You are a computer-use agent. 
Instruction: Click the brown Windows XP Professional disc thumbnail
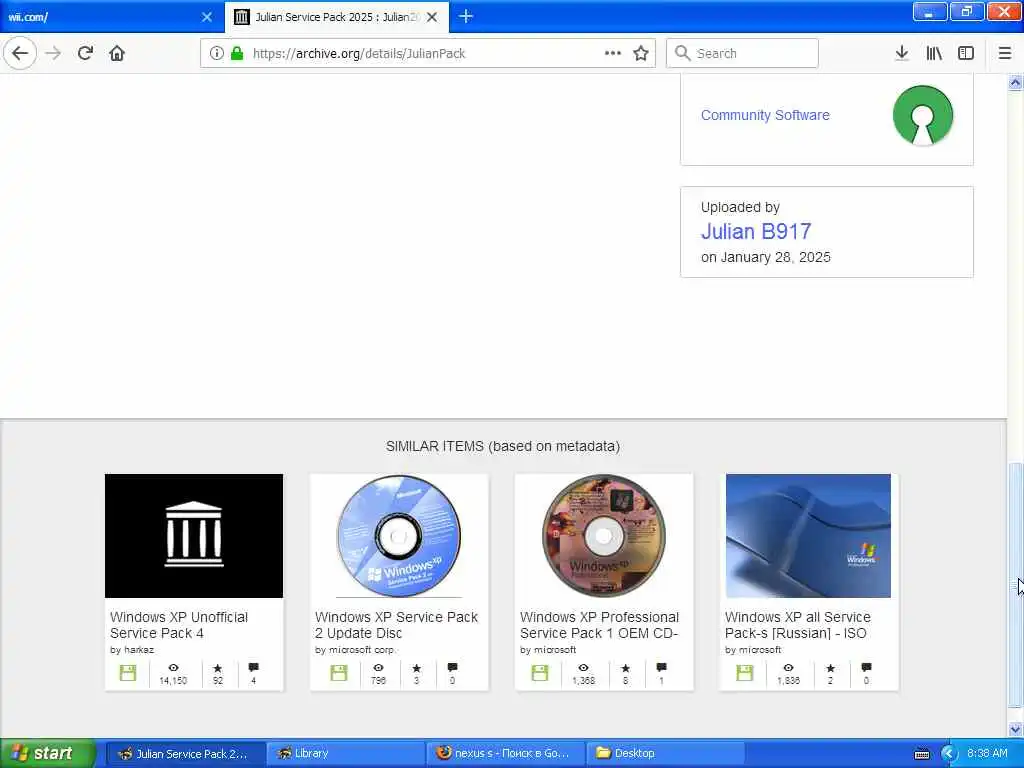pos(604,536)
